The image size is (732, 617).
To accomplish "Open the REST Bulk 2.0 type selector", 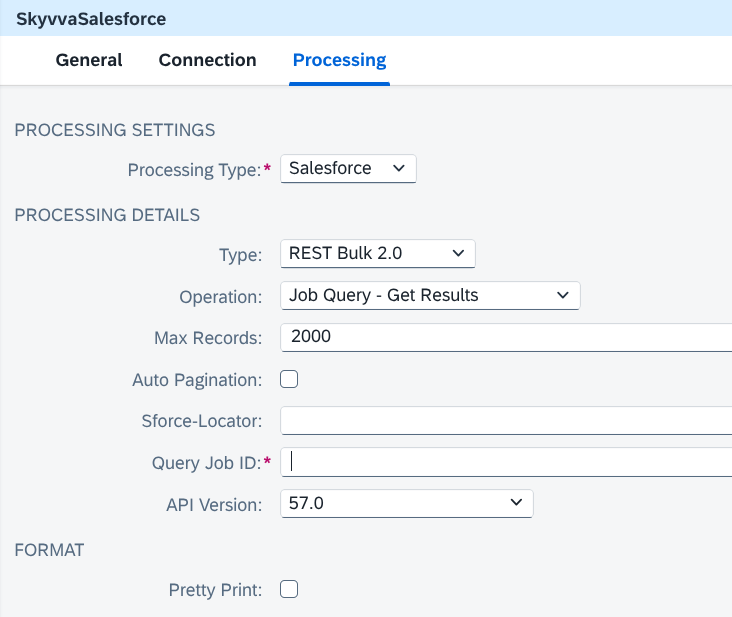I will 378,253.
